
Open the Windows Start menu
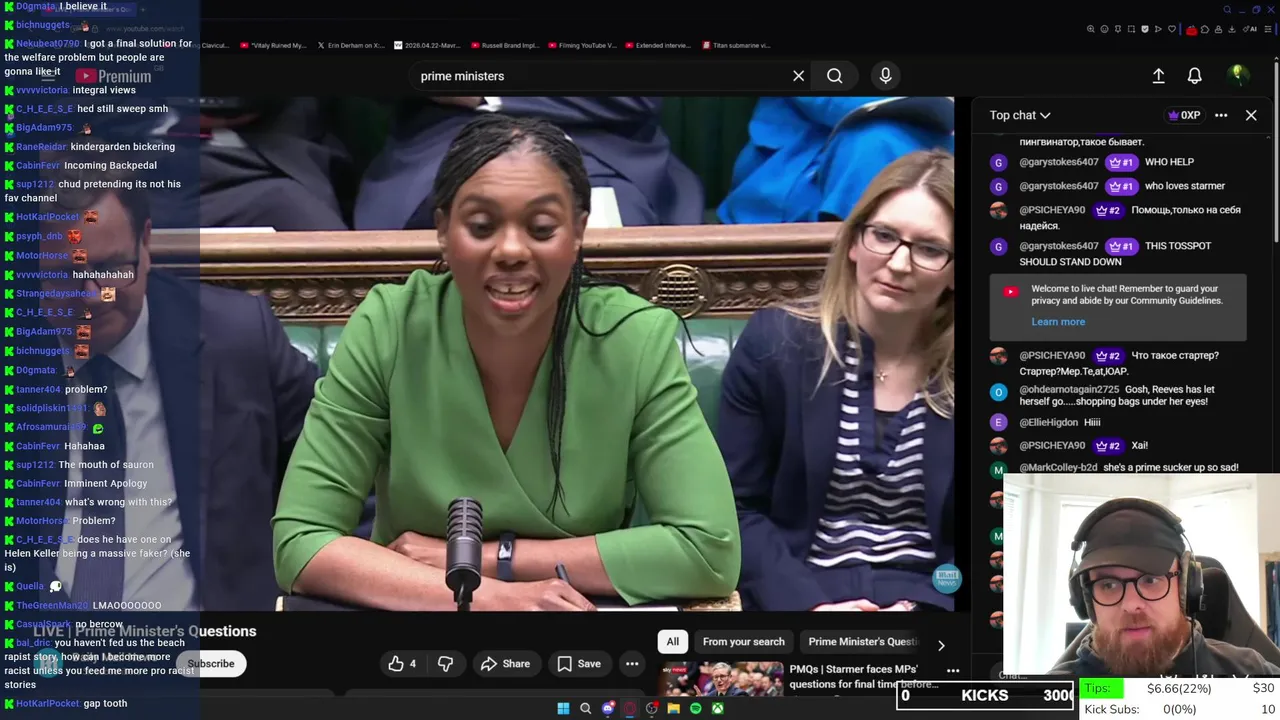pyautogui.click(x=563, y=709)
